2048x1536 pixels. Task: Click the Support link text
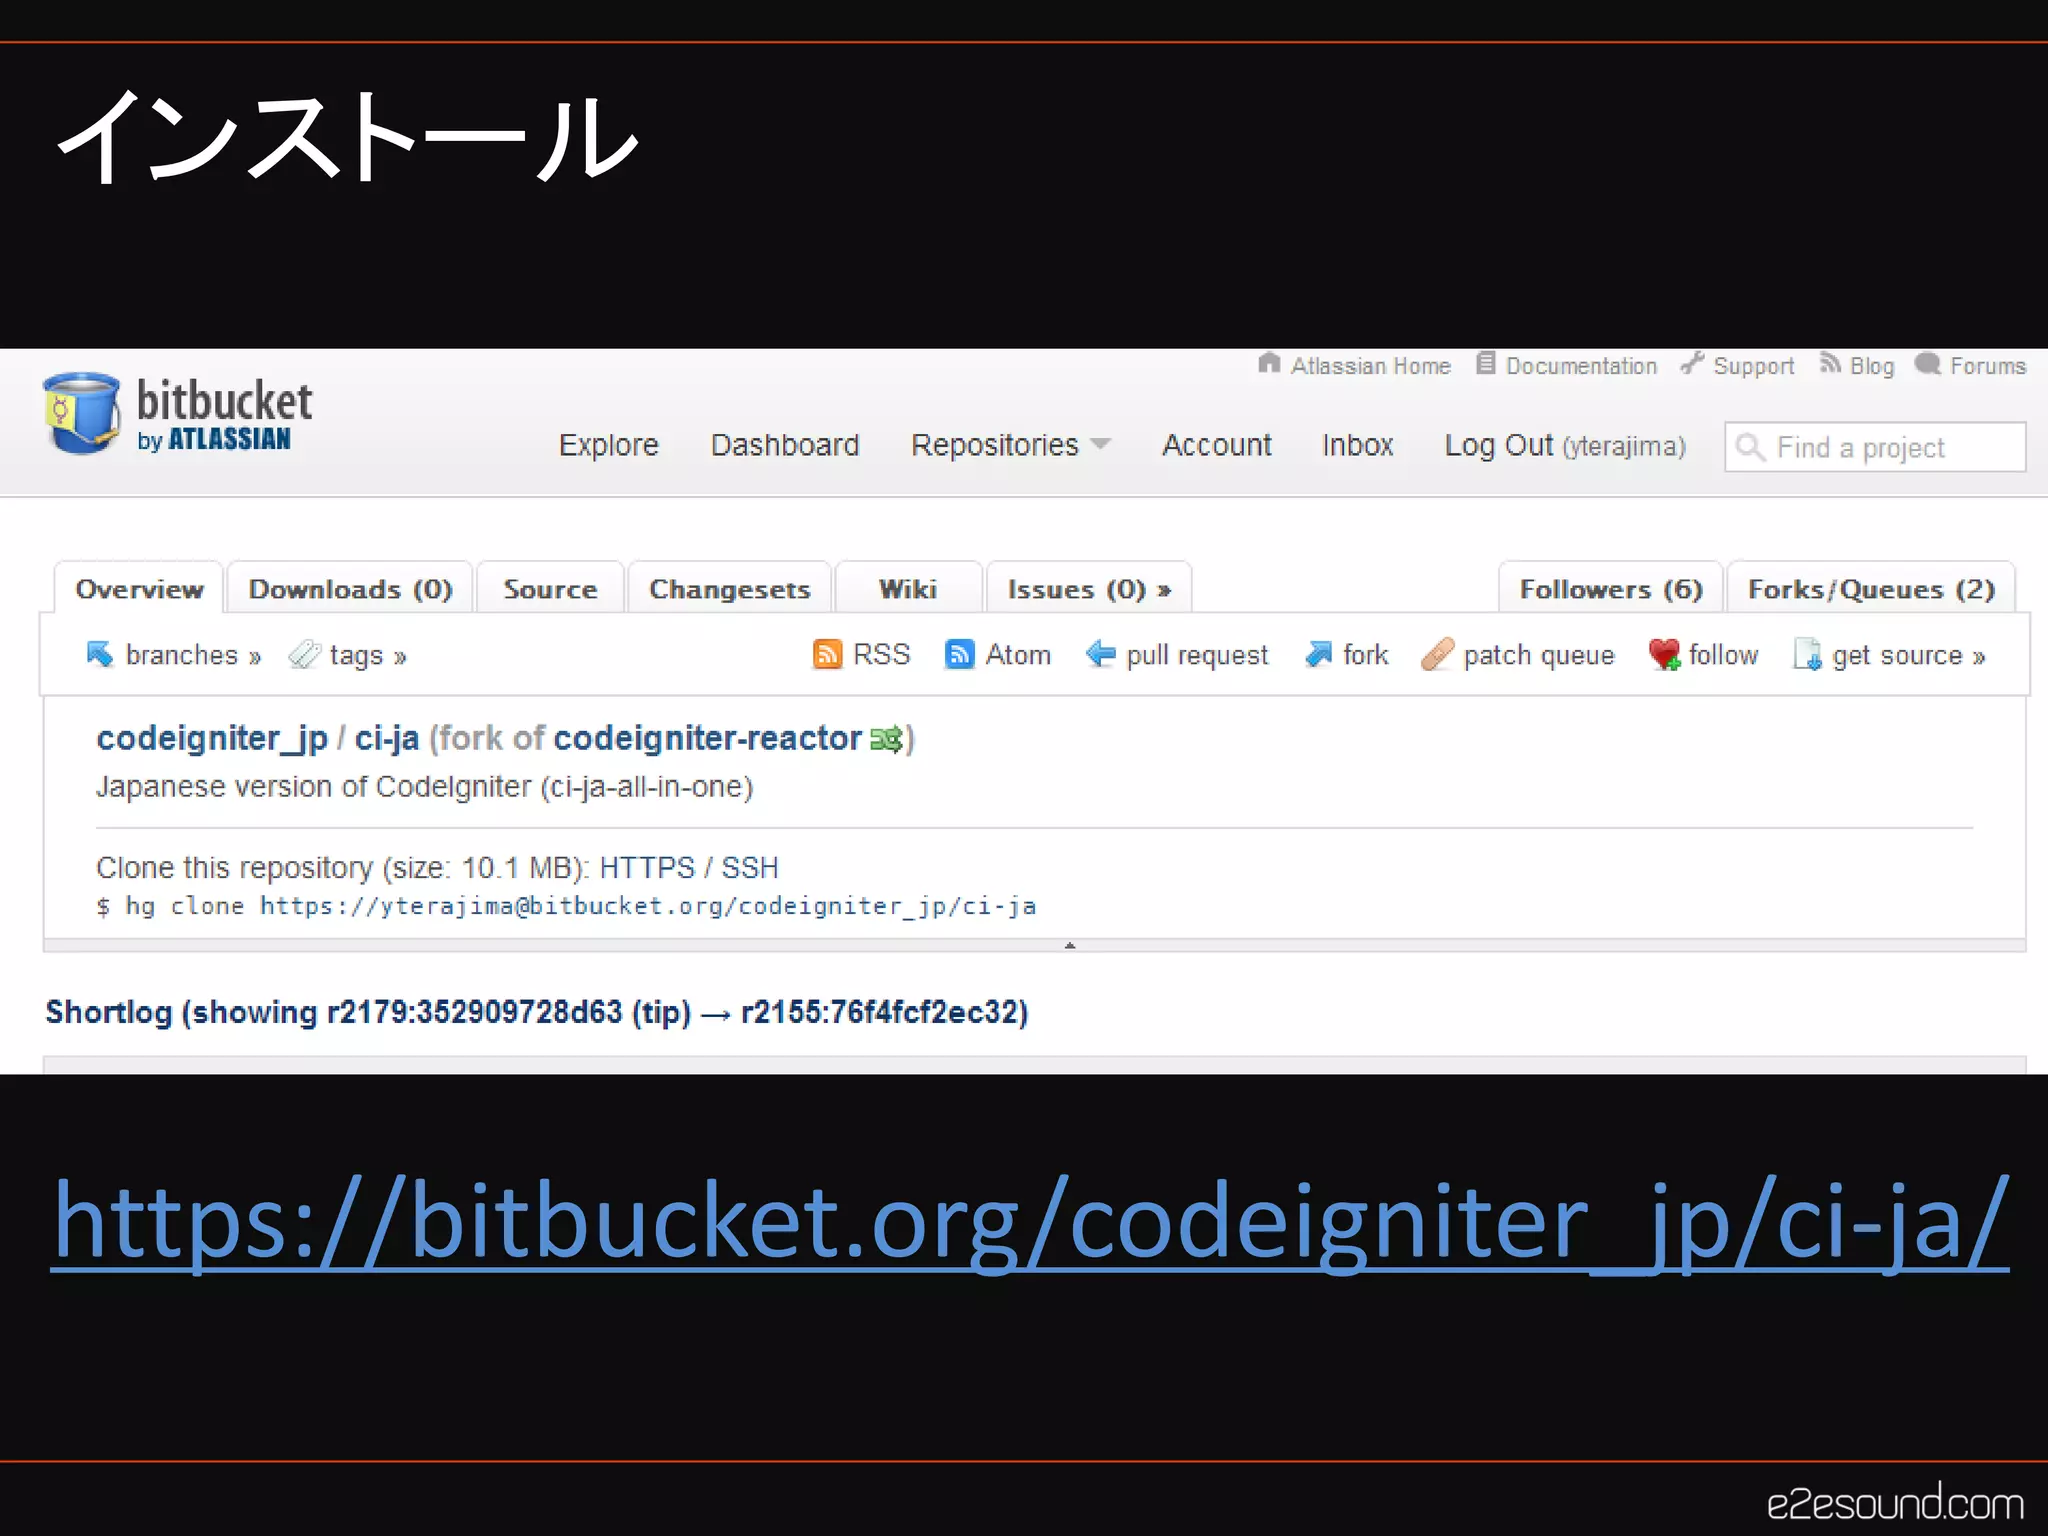click(x=1753, y=366)
